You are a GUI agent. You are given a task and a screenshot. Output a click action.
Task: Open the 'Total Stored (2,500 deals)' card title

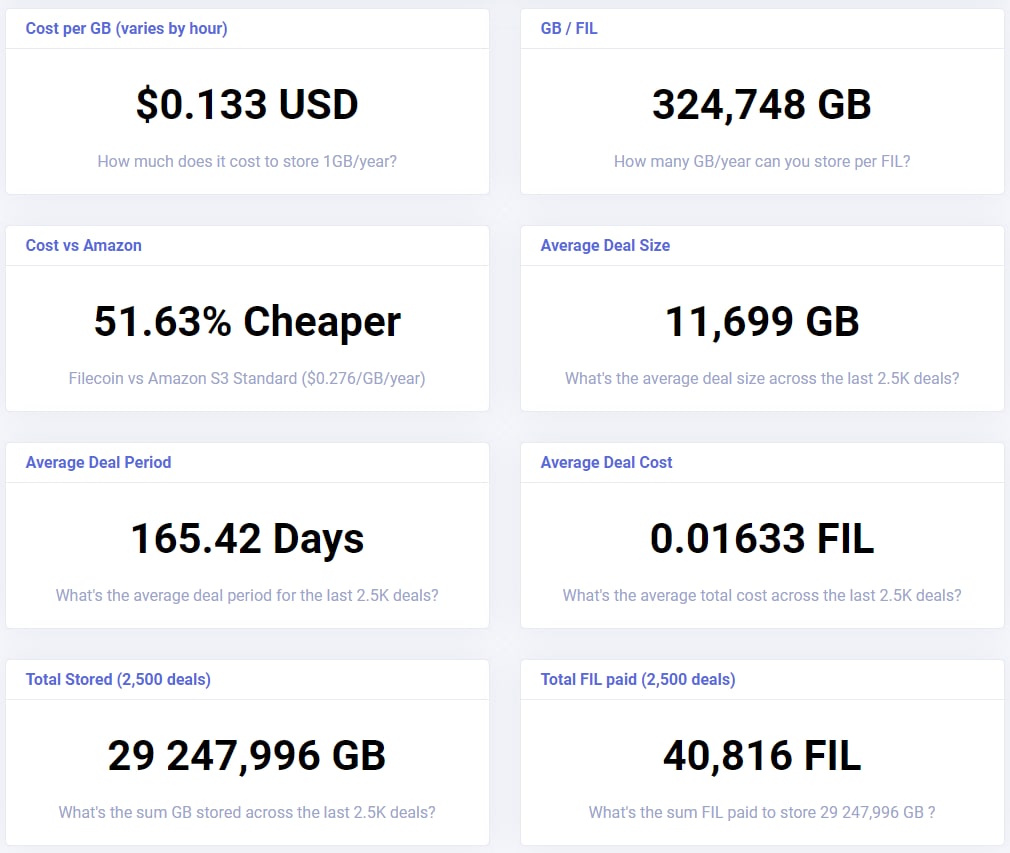click(x=118, y=680)
